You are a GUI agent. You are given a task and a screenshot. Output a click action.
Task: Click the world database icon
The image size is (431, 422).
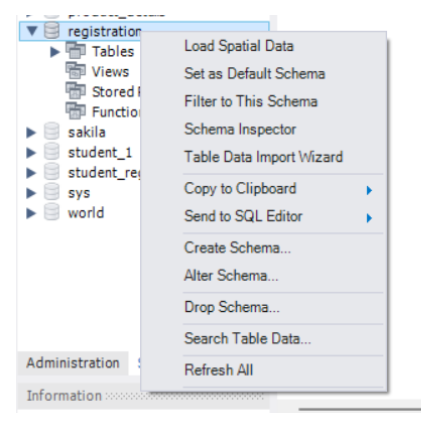coord(52,212)
